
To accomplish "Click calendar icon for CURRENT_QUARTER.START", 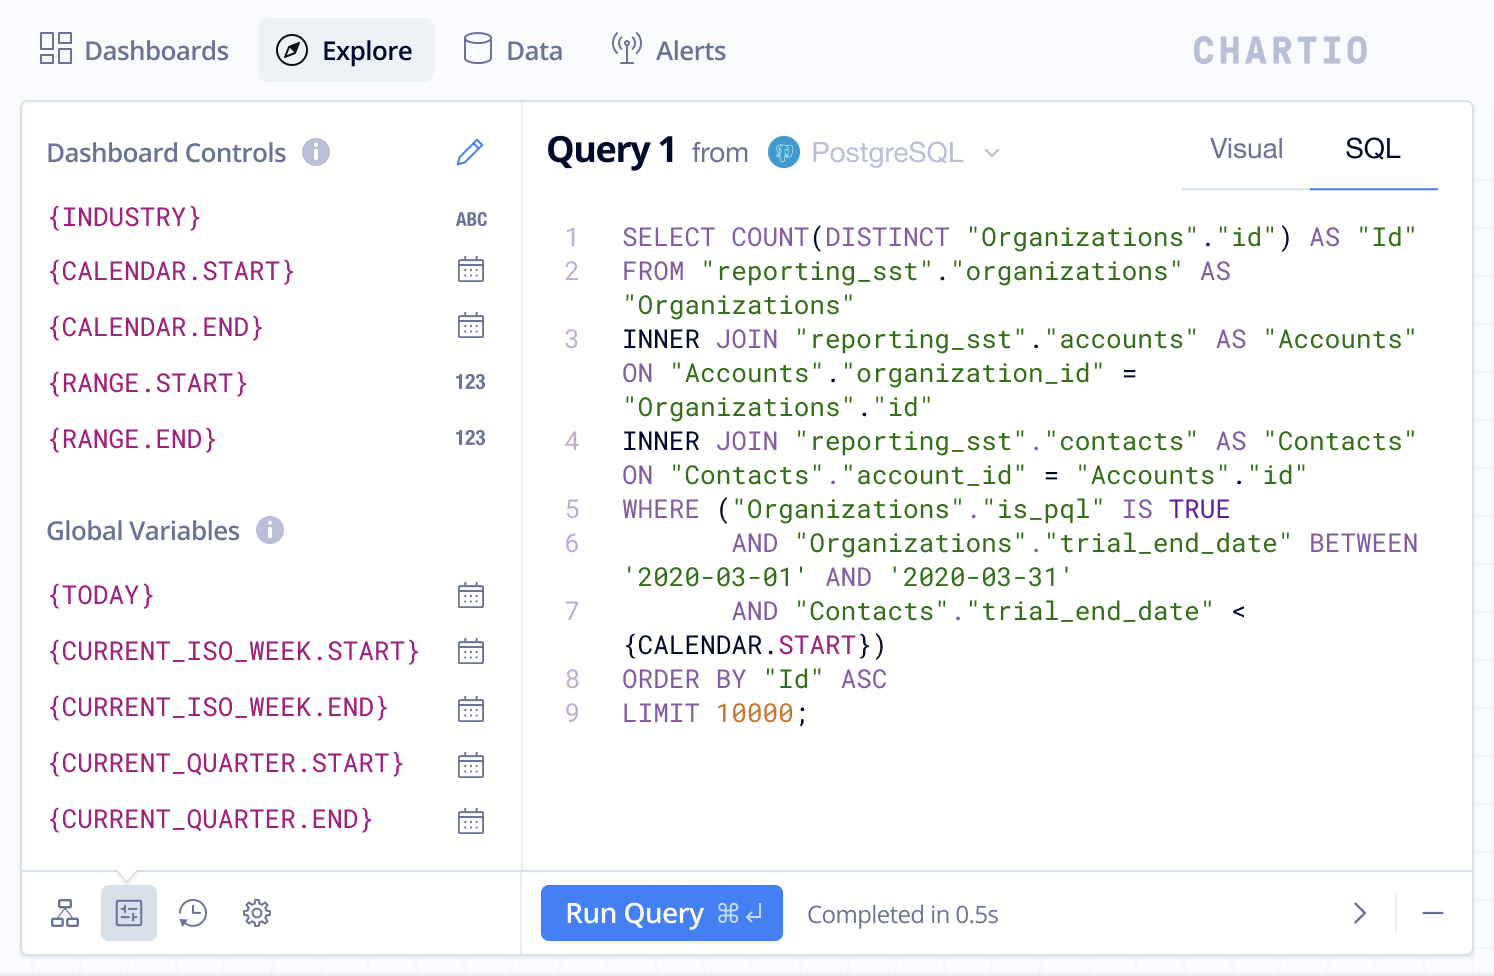I will click(471, 766).
